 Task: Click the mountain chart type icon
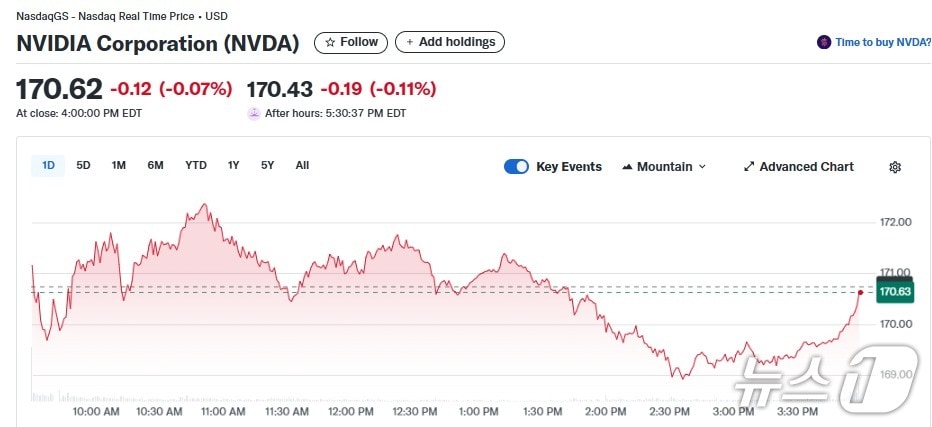pyautogui.click(x=627, y=167)
